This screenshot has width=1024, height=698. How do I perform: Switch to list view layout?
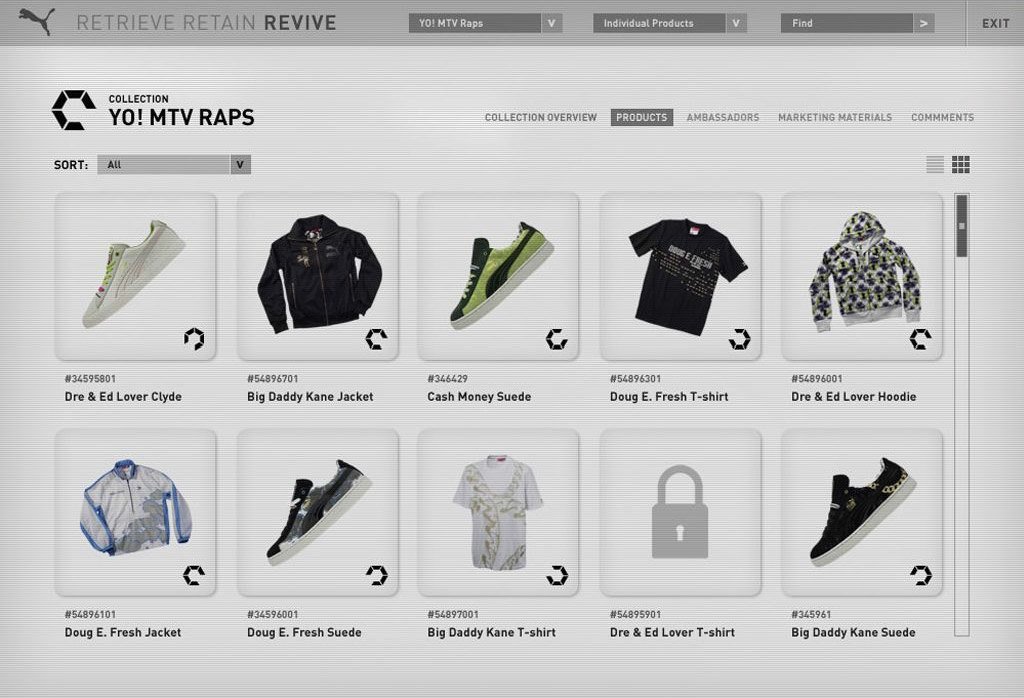[x=935, y=165]
